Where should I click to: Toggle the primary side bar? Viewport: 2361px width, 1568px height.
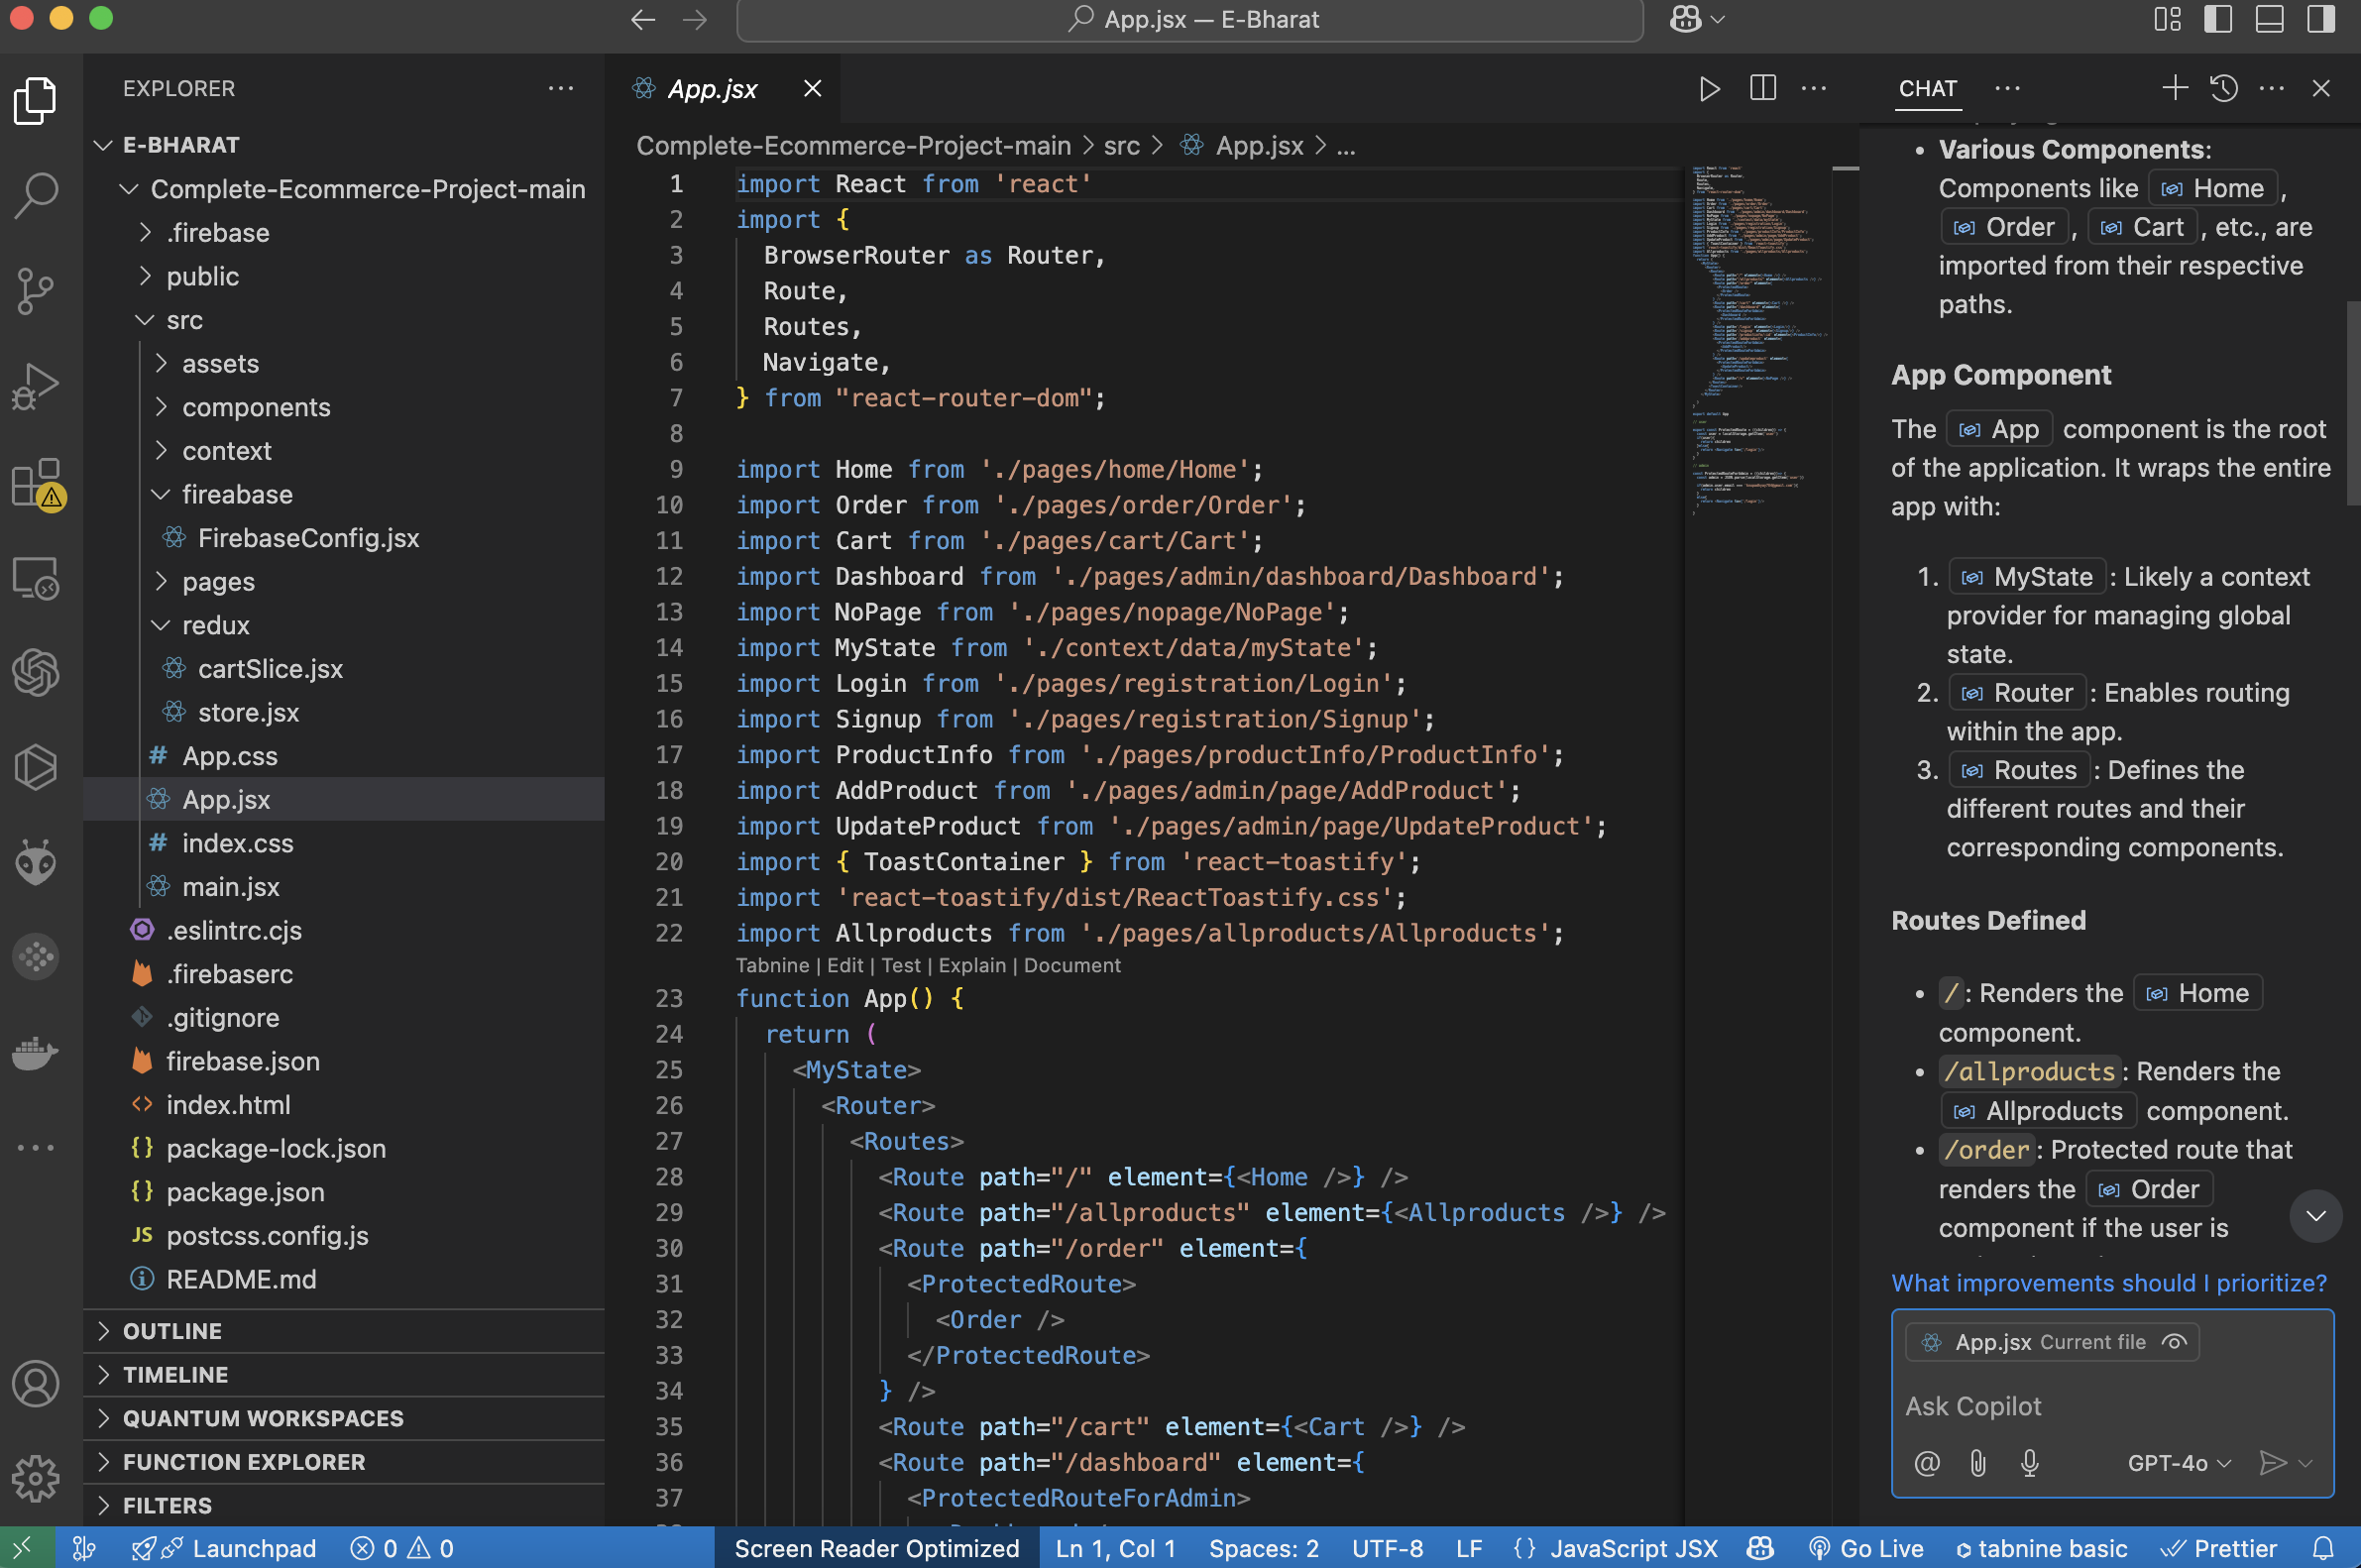tap(2217, 19)
